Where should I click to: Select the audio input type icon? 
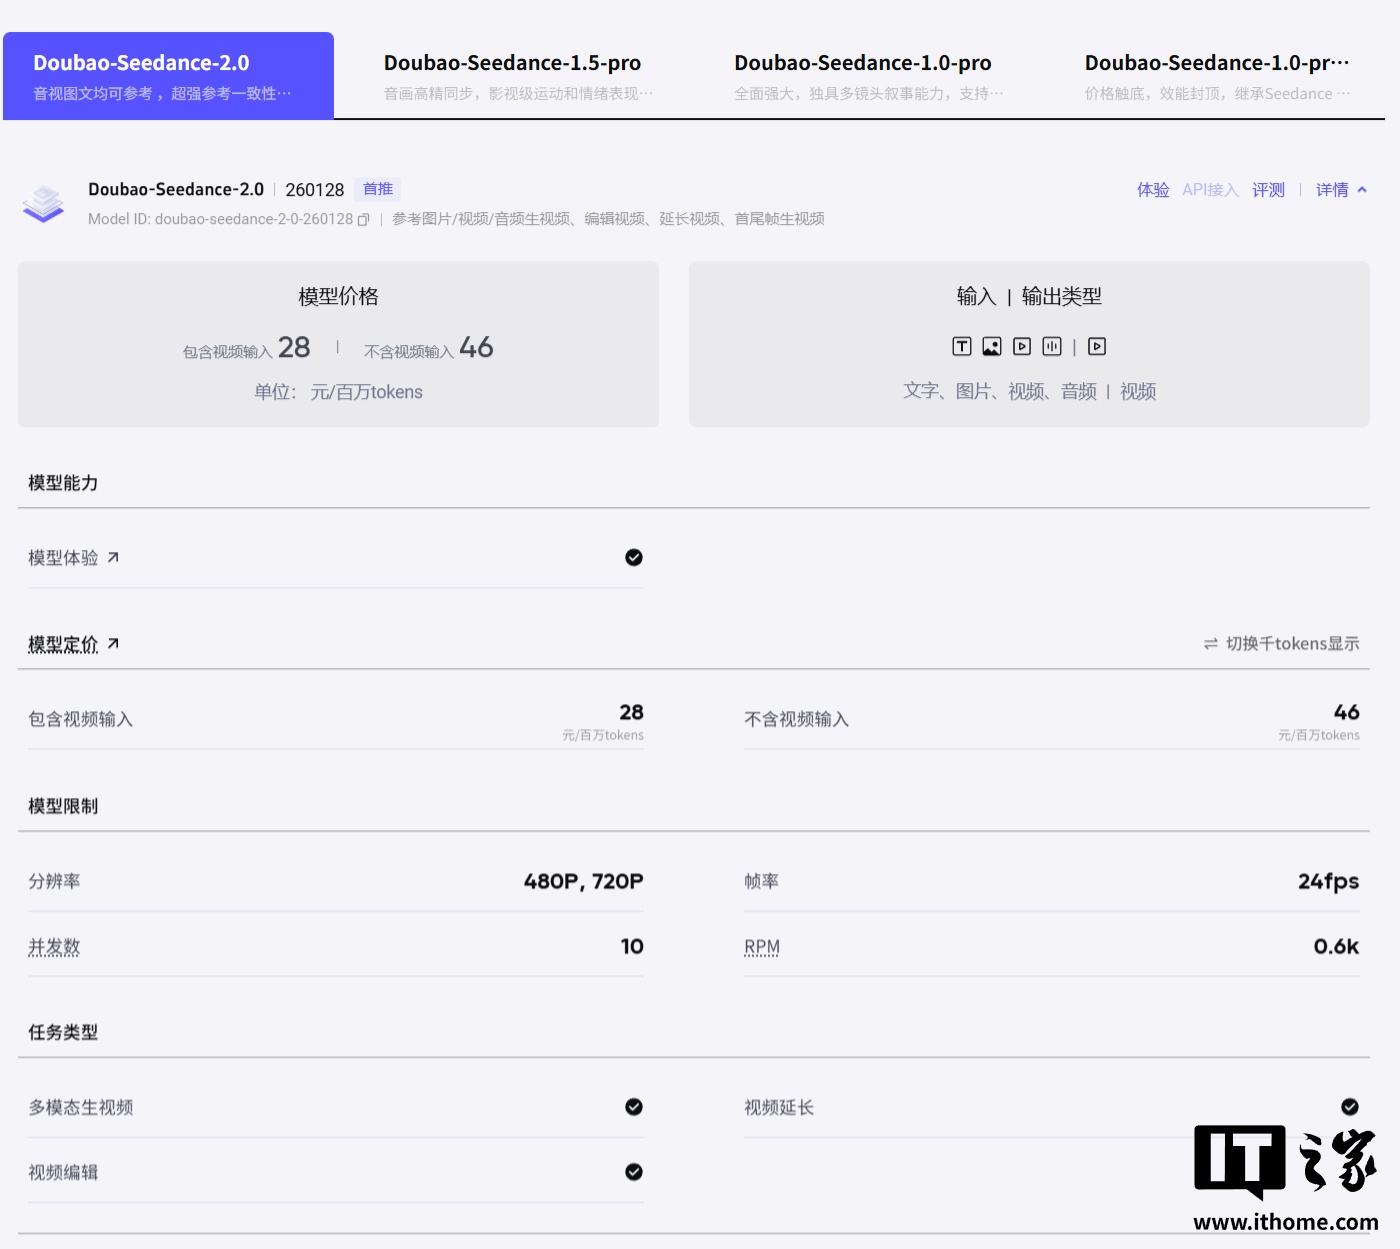coord(1051,346)
